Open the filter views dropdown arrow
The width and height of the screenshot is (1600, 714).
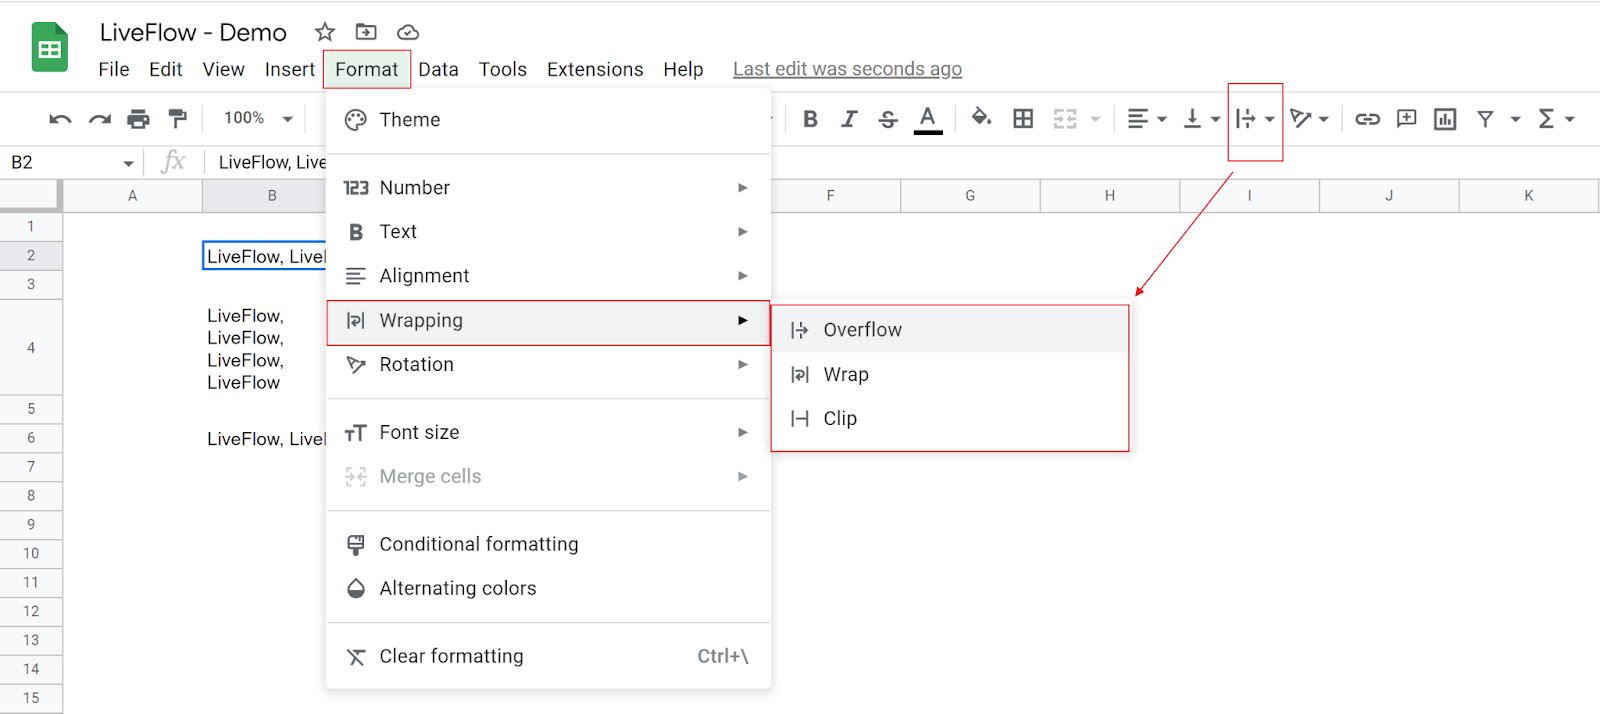coord(1515,119)
